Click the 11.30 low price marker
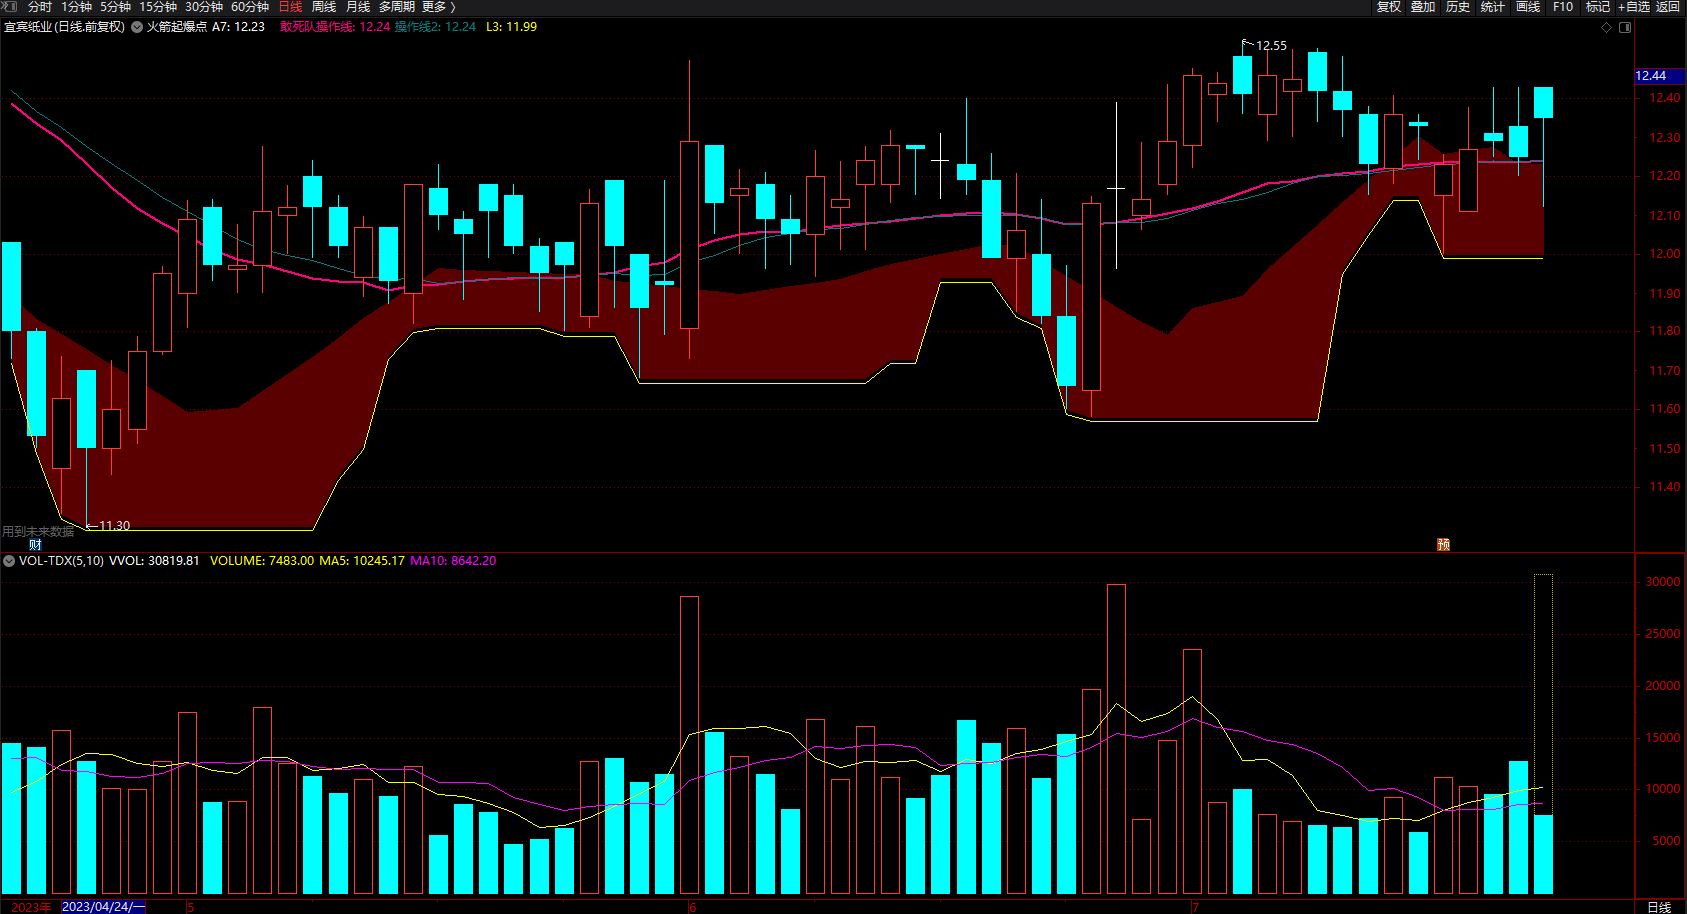1687x914 pixels. point(114,526)
